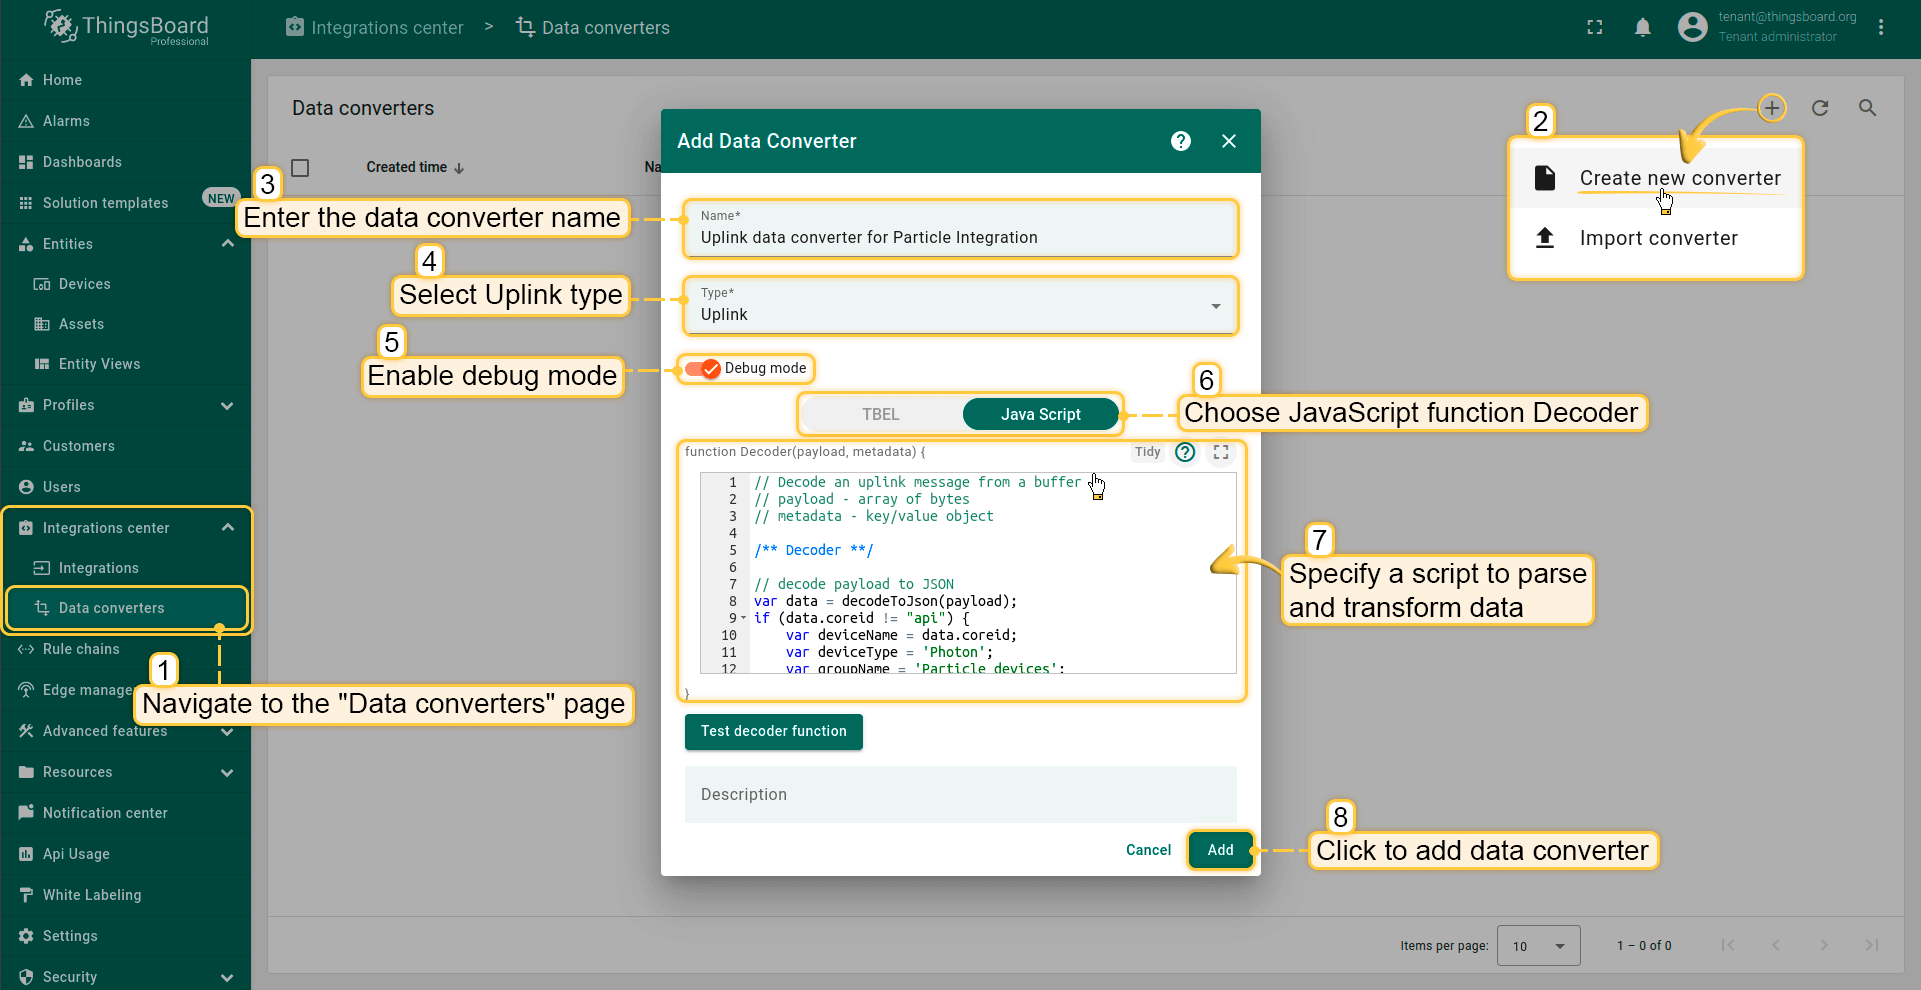1921x990 pixels.
Task: Click the Test decoder function button
Action: pyautogui.click(x=773, y=731)
